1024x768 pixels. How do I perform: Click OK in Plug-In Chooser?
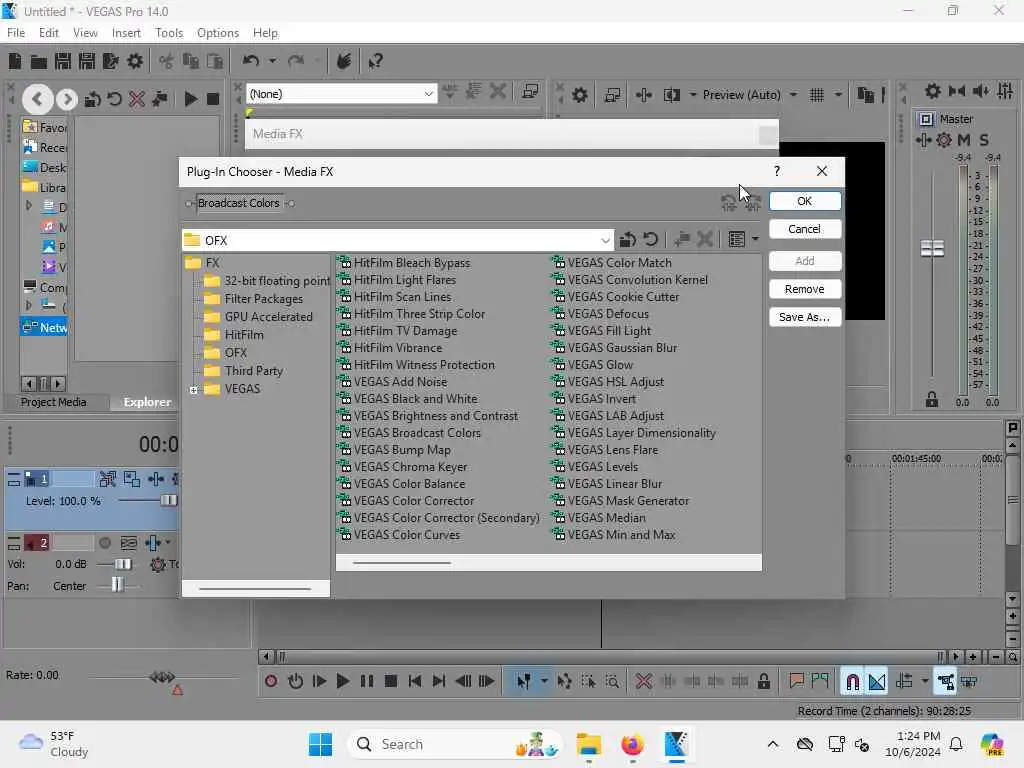pos(805,201)
